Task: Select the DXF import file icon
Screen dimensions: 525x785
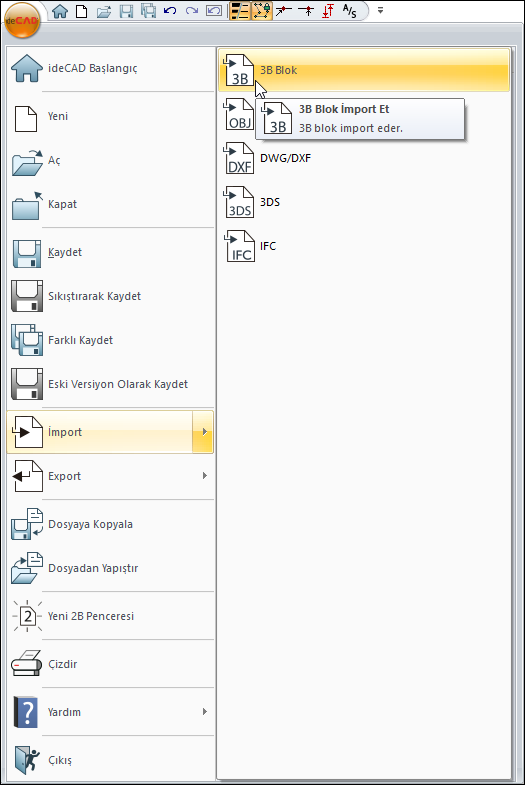Action: point(239,158)
